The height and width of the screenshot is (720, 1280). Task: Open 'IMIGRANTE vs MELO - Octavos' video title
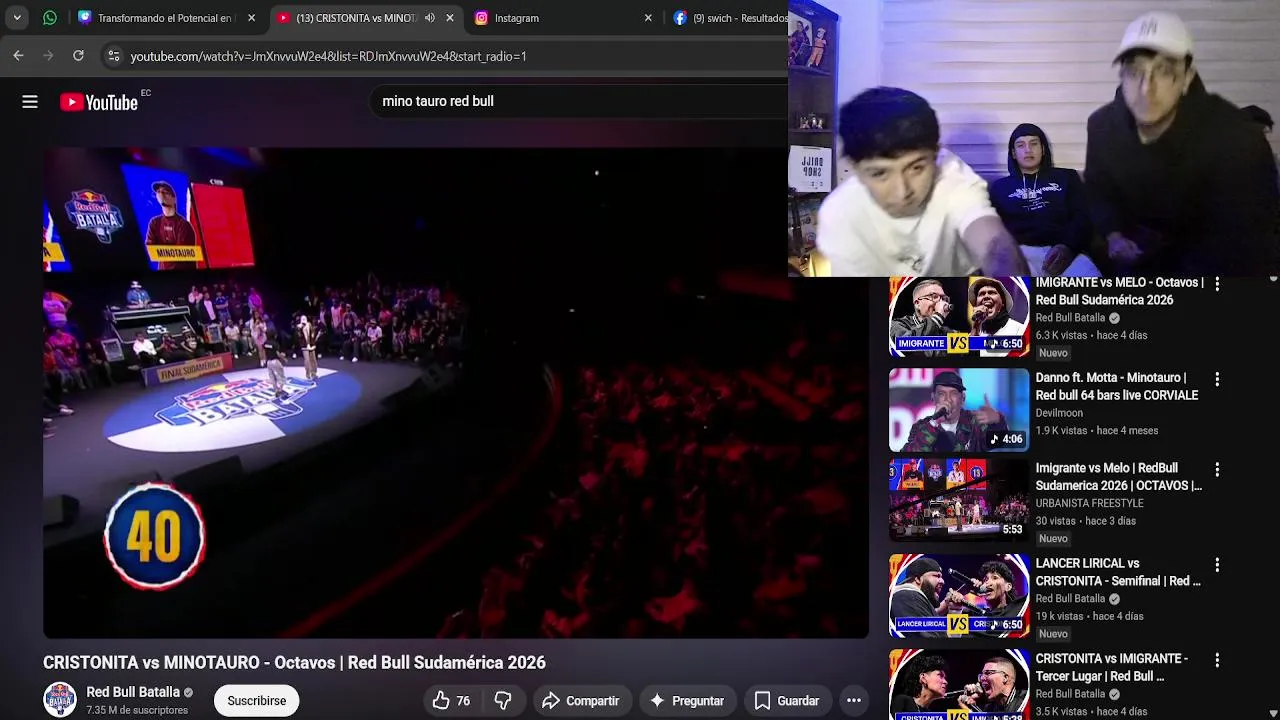point(1119,291)
